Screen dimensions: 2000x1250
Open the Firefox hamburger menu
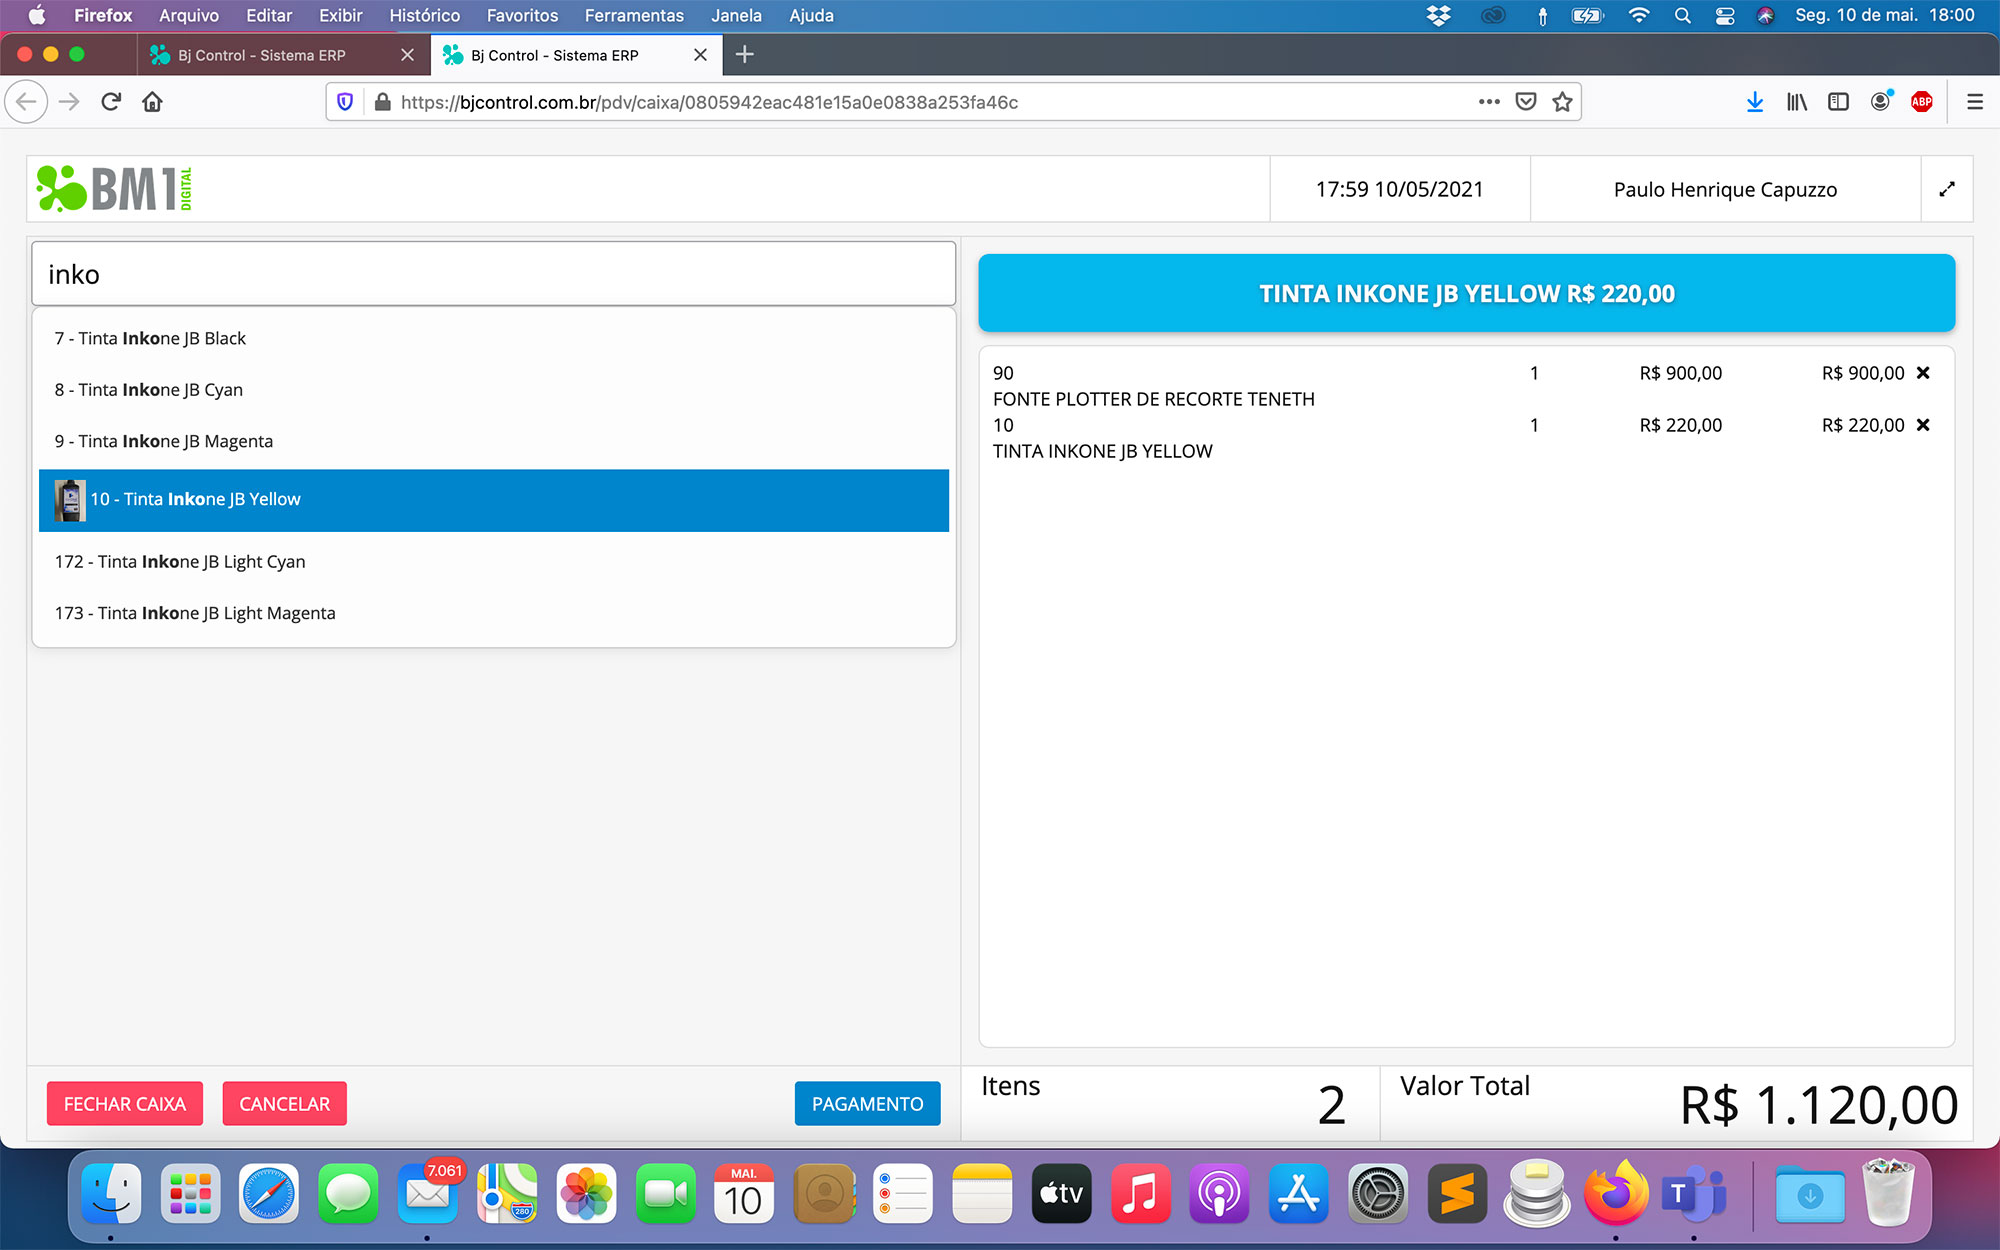pos(1974,102)
